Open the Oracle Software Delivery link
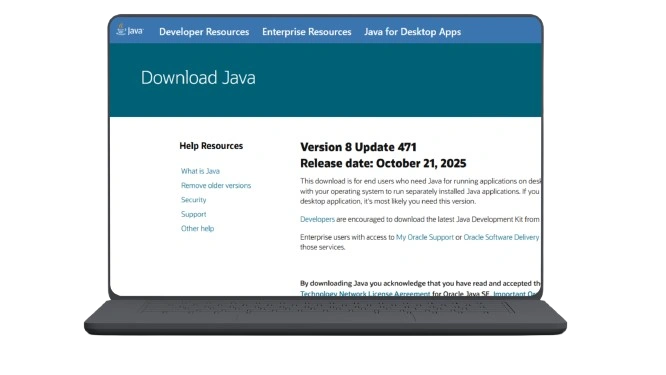The height and width of the screenshot is (375, 666). tap(501, 237)
